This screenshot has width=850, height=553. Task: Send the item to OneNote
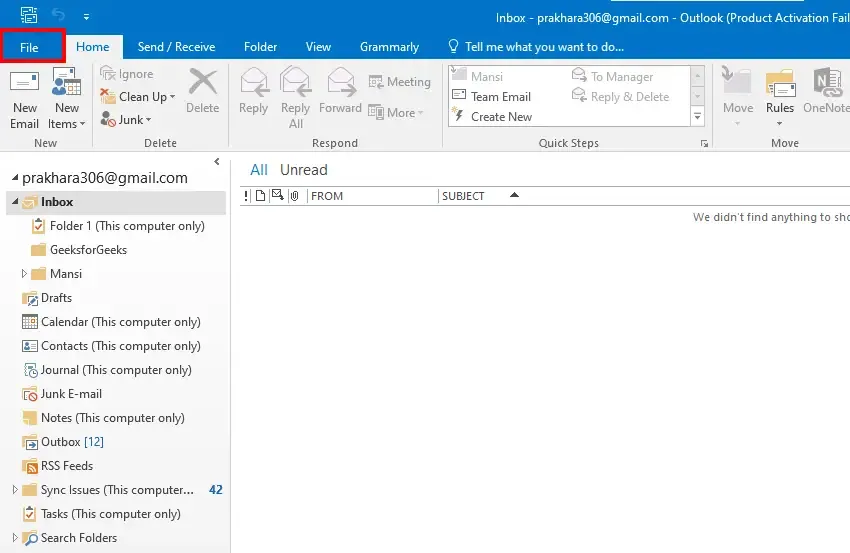click(x=826, y=91)
